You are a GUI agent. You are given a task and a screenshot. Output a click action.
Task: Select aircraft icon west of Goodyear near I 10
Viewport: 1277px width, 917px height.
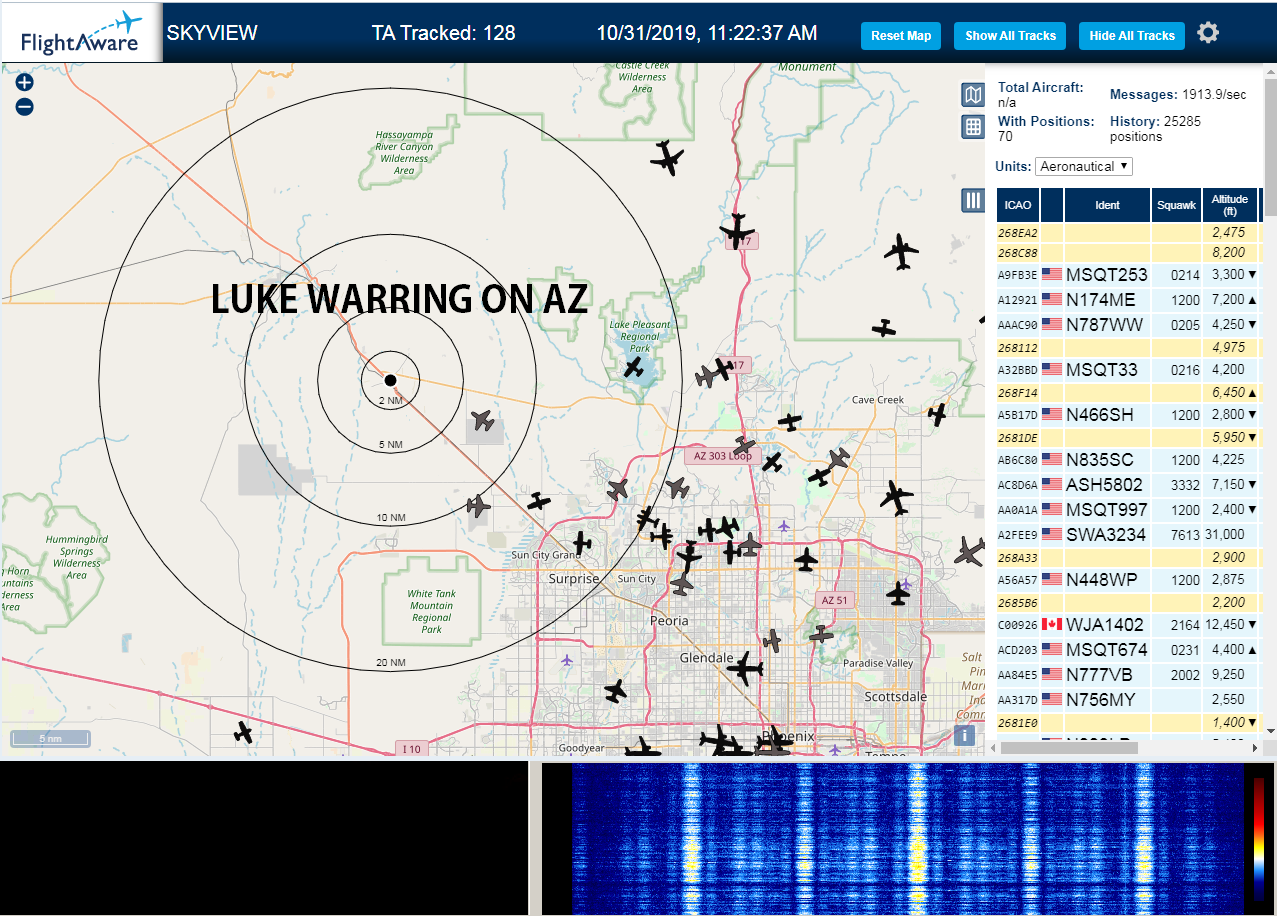point(242,733)
